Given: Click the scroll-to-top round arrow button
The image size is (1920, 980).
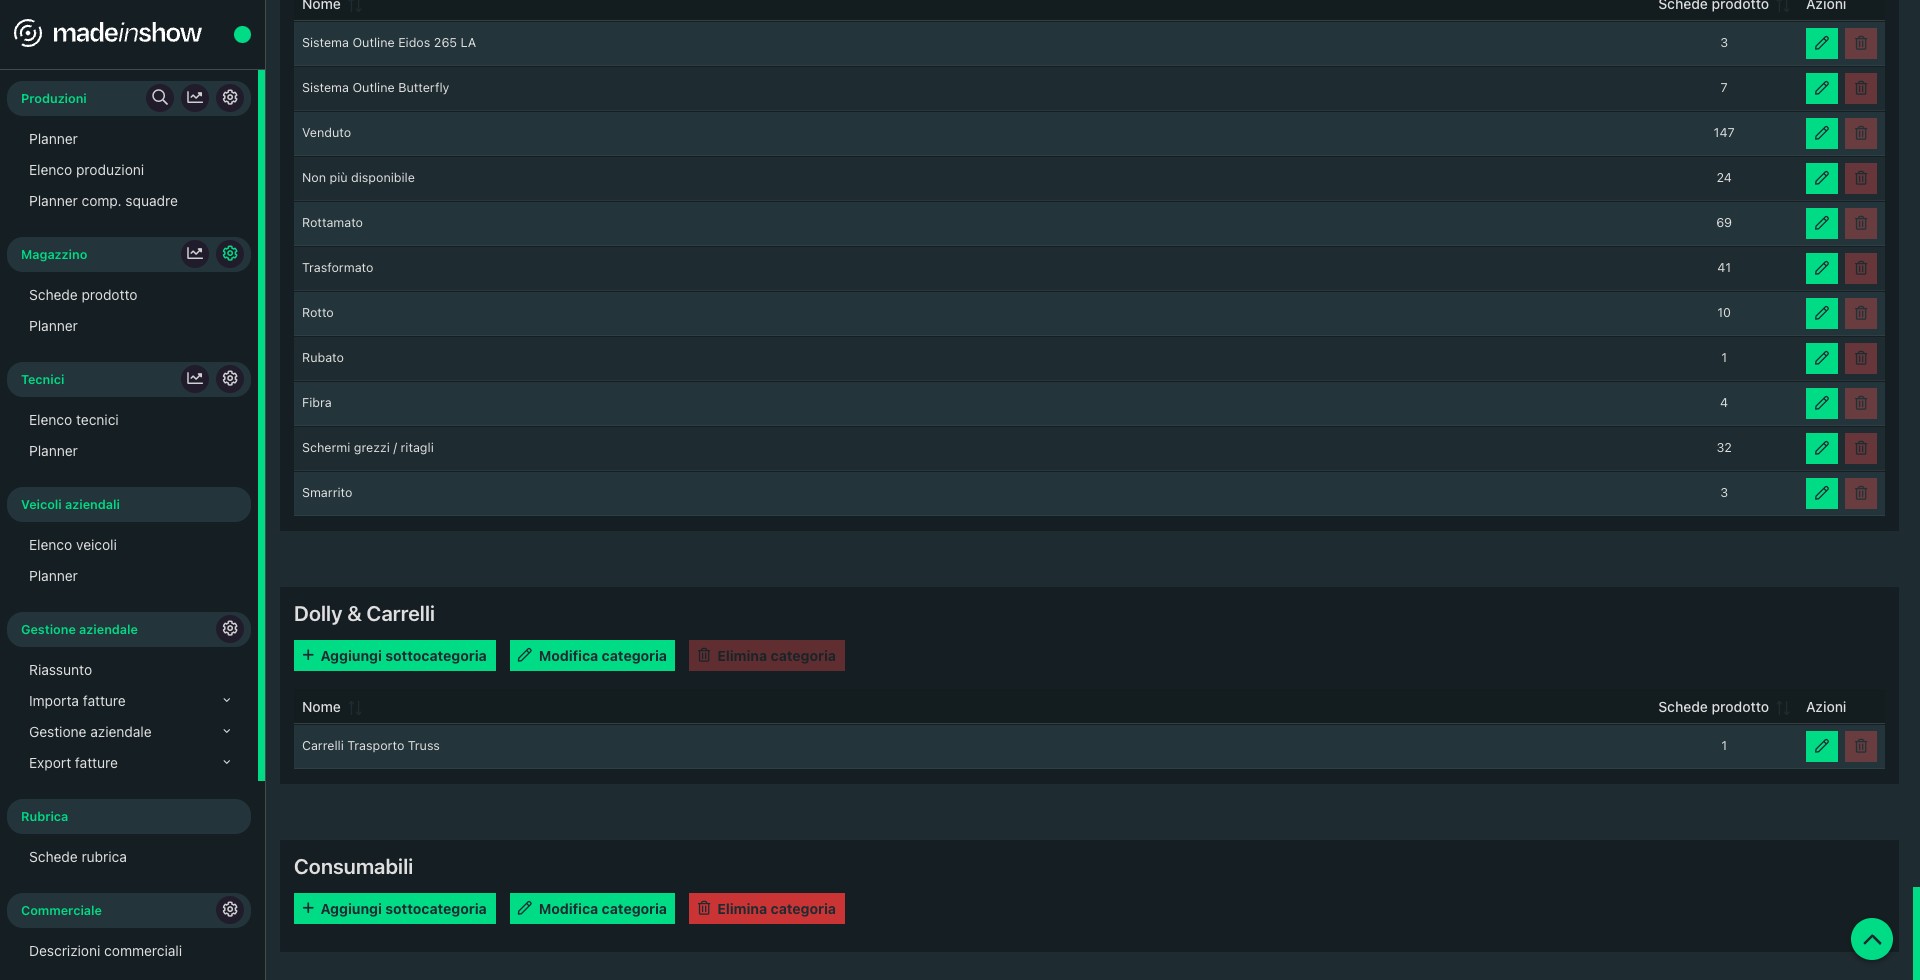Looking at the screenshot, I should pos(1871,939).
